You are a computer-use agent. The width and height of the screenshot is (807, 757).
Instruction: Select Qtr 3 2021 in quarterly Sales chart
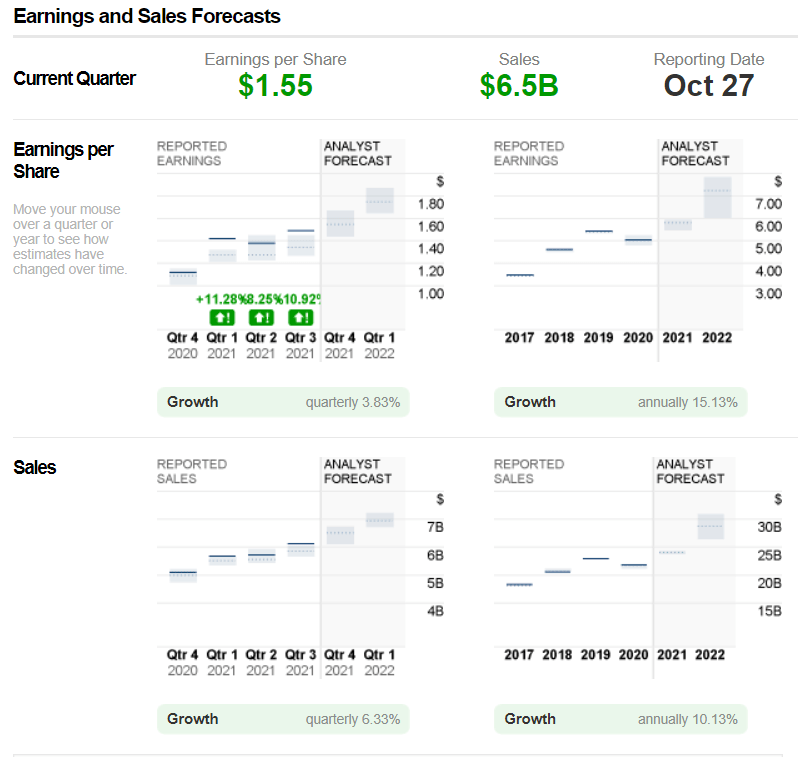300,662
